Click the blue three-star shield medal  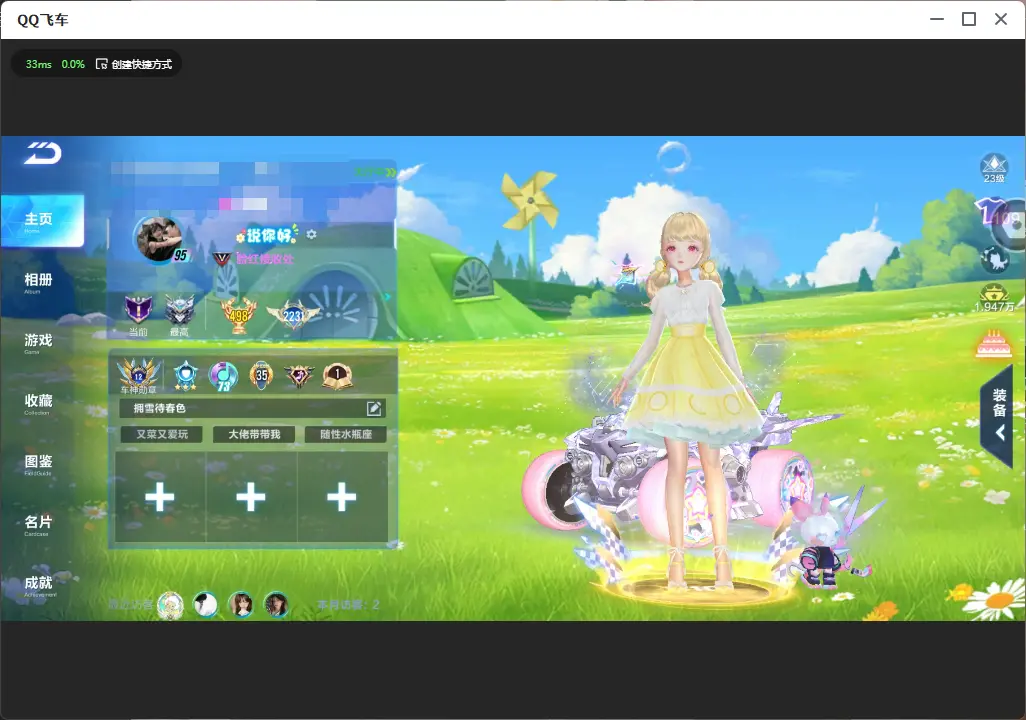186,376
